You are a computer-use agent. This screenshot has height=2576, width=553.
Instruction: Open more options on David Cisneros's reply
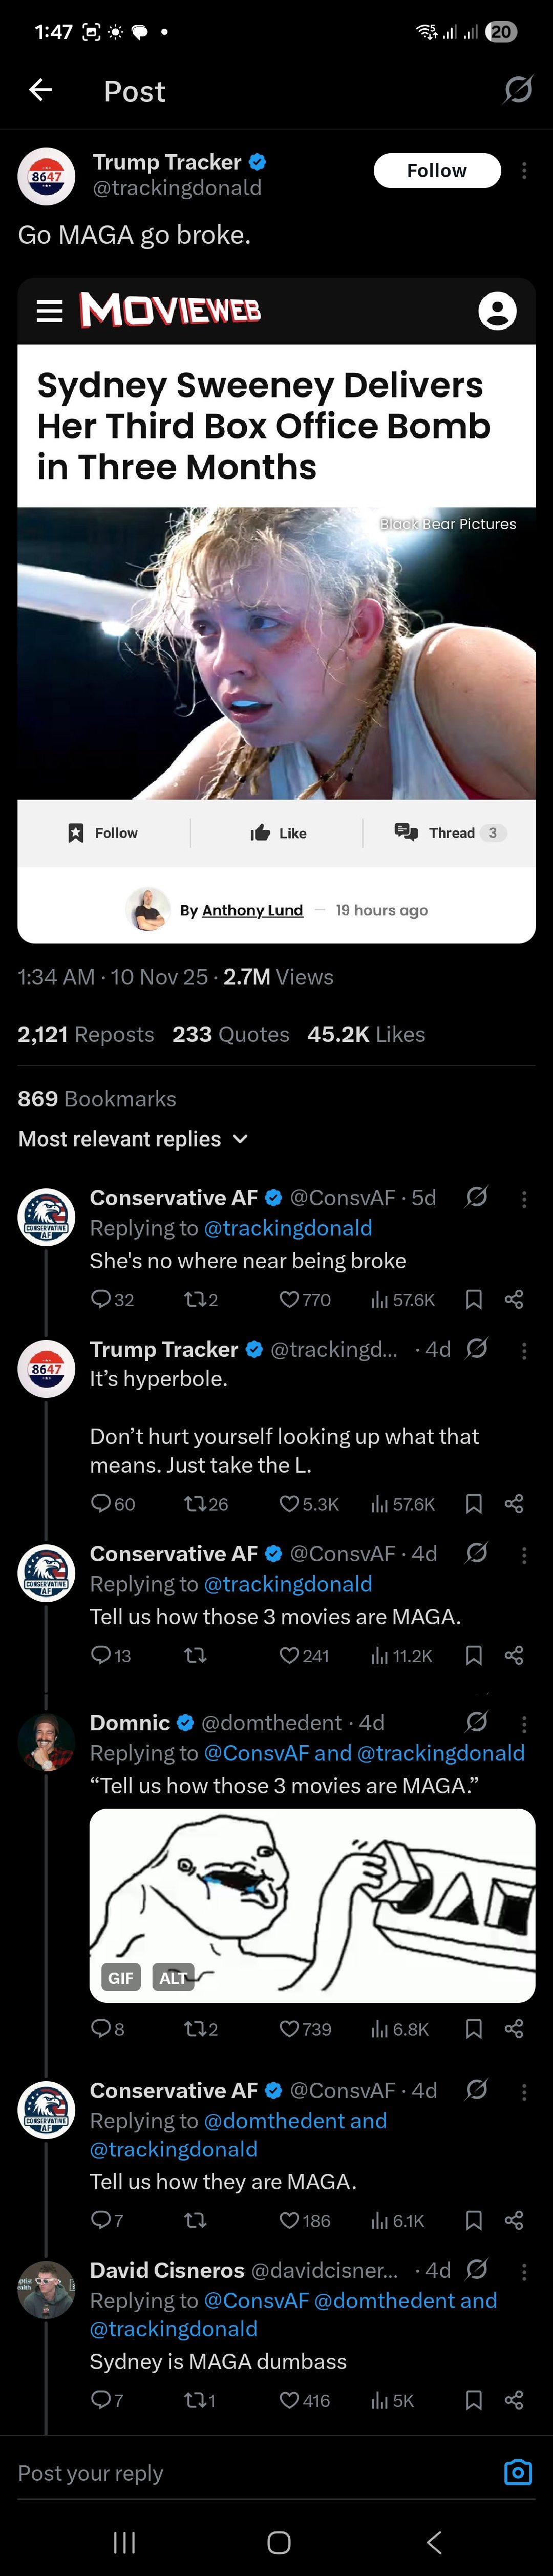[524, 2272]
